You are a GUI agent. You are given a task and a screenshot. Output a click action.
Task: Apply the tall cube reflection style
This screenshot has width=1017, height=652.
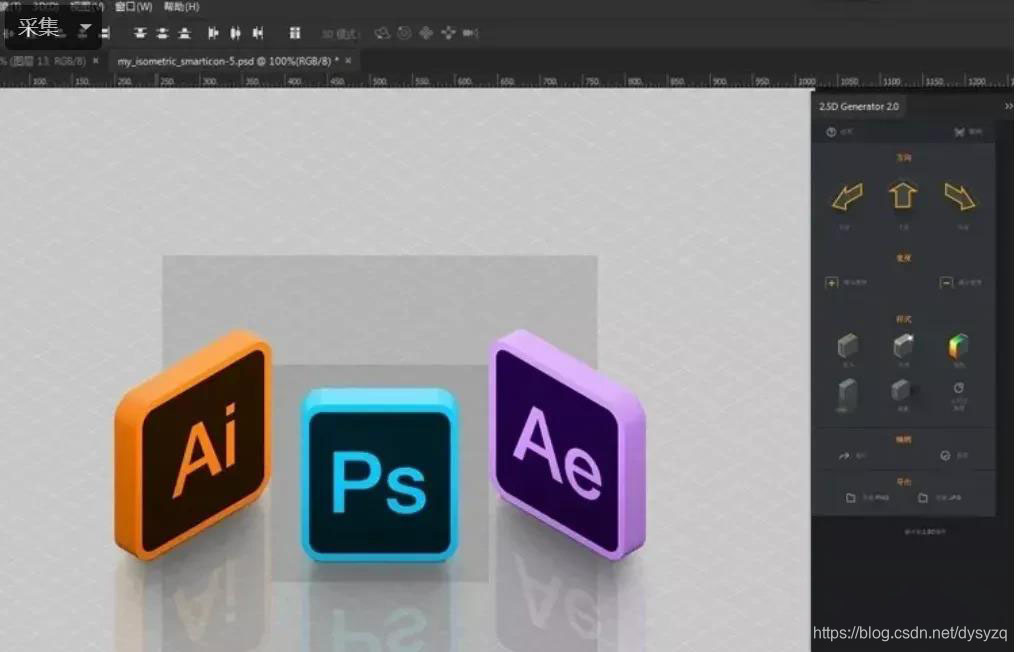click(848, 394)
